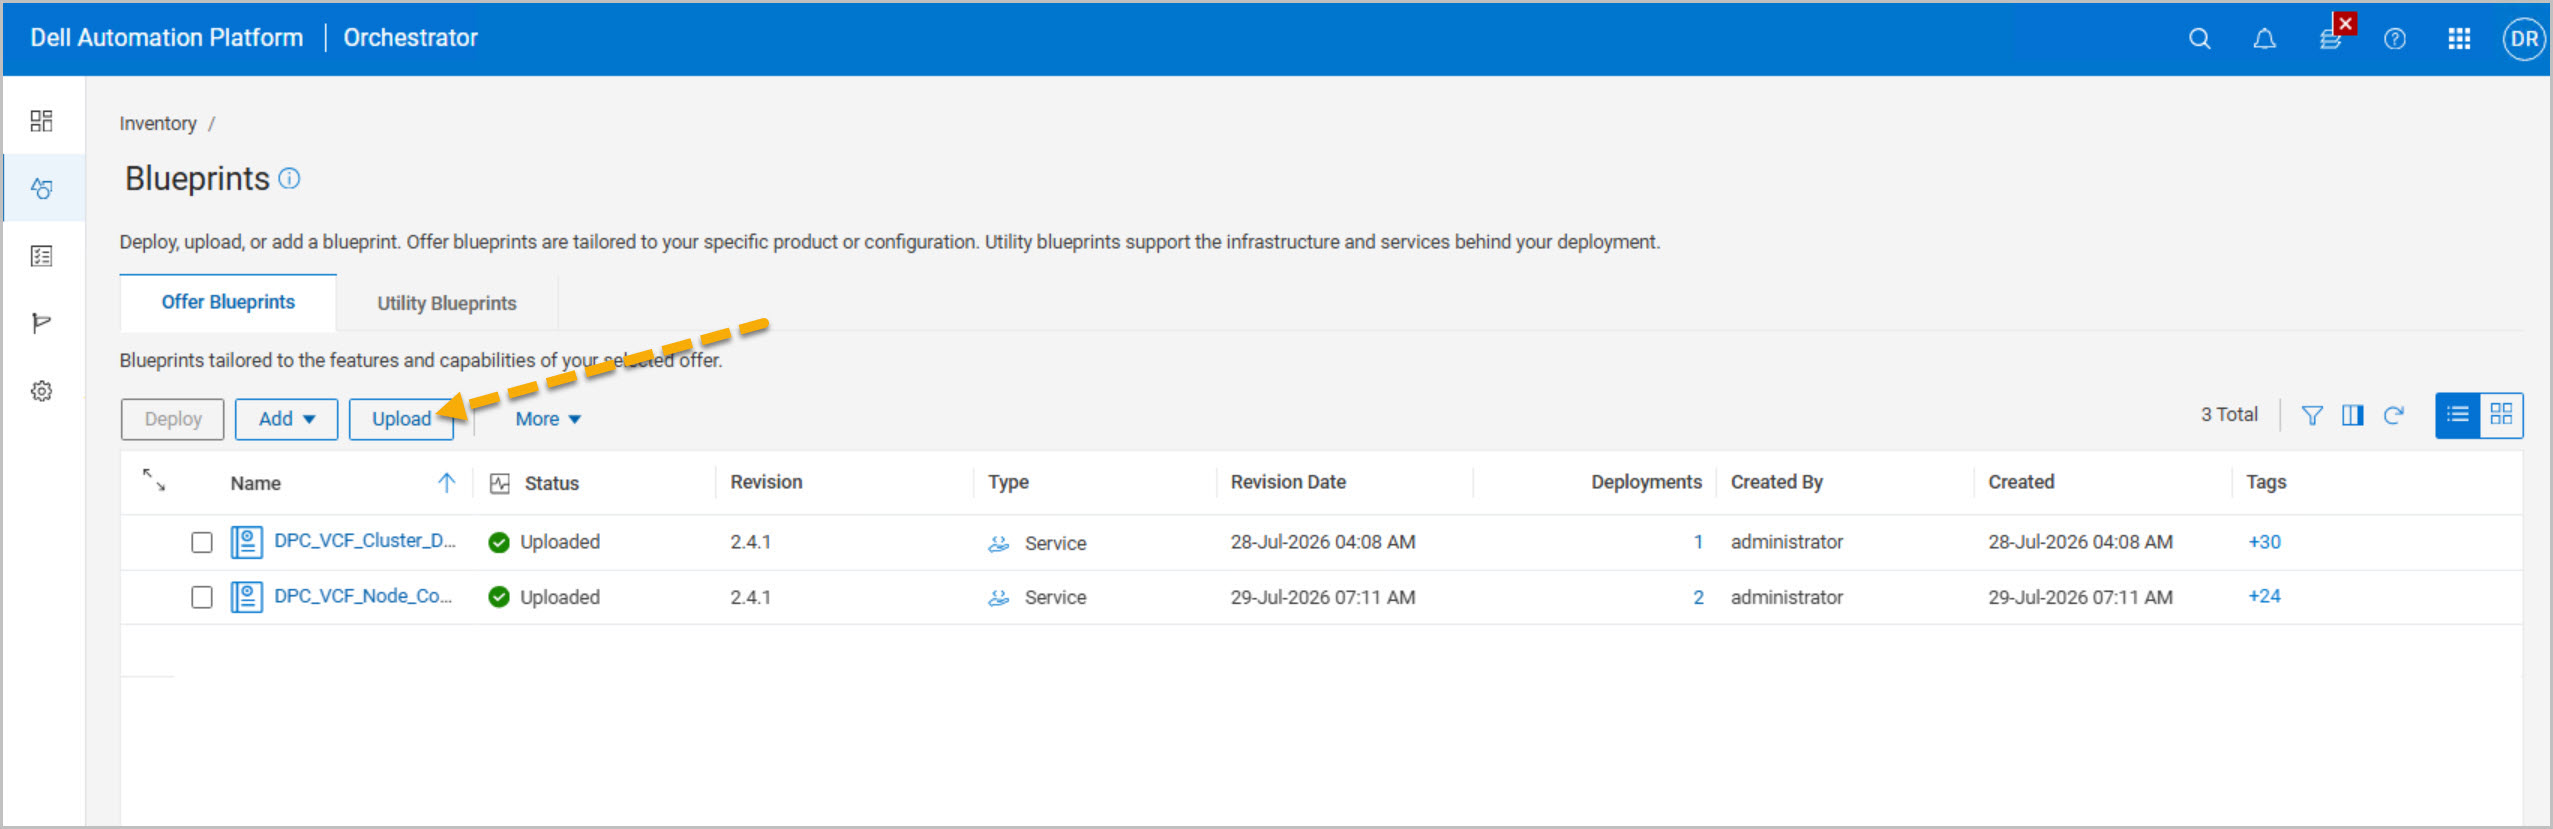Click the Orchestrator title in header
The width and height of the screenshot is (2553, 829).
[410, 38]
